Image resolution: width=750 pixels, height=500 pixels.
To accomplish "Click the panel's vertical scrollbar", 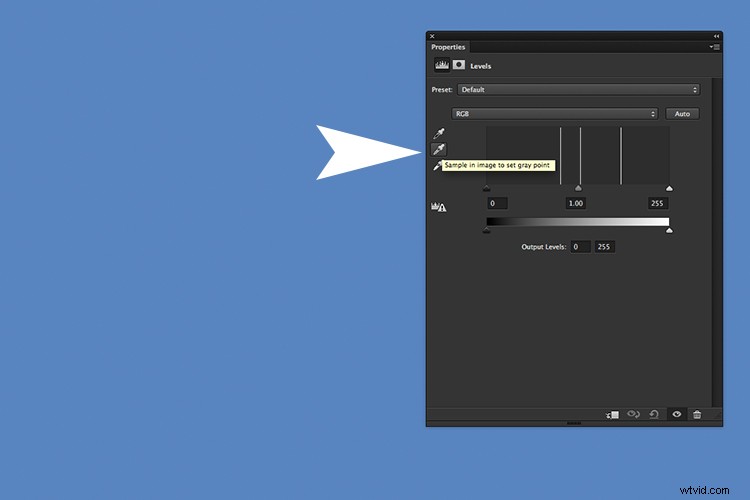I will tap(716, 242).
